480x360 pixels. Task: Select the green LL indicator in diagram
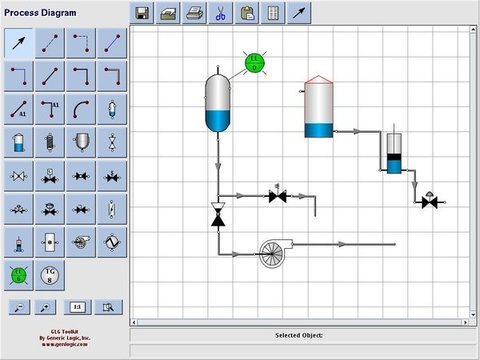coord(255,63)
